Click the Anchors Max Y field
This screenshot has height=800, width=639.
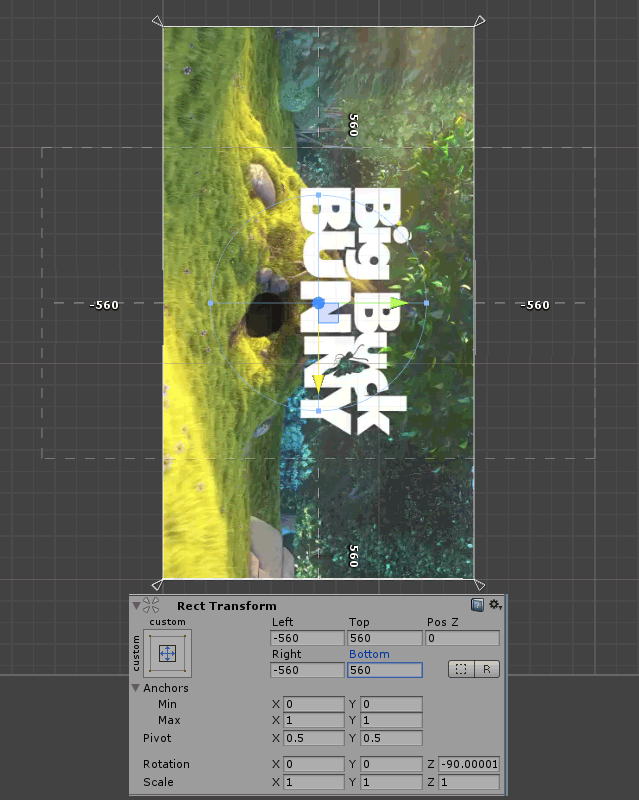coord(391,720)
